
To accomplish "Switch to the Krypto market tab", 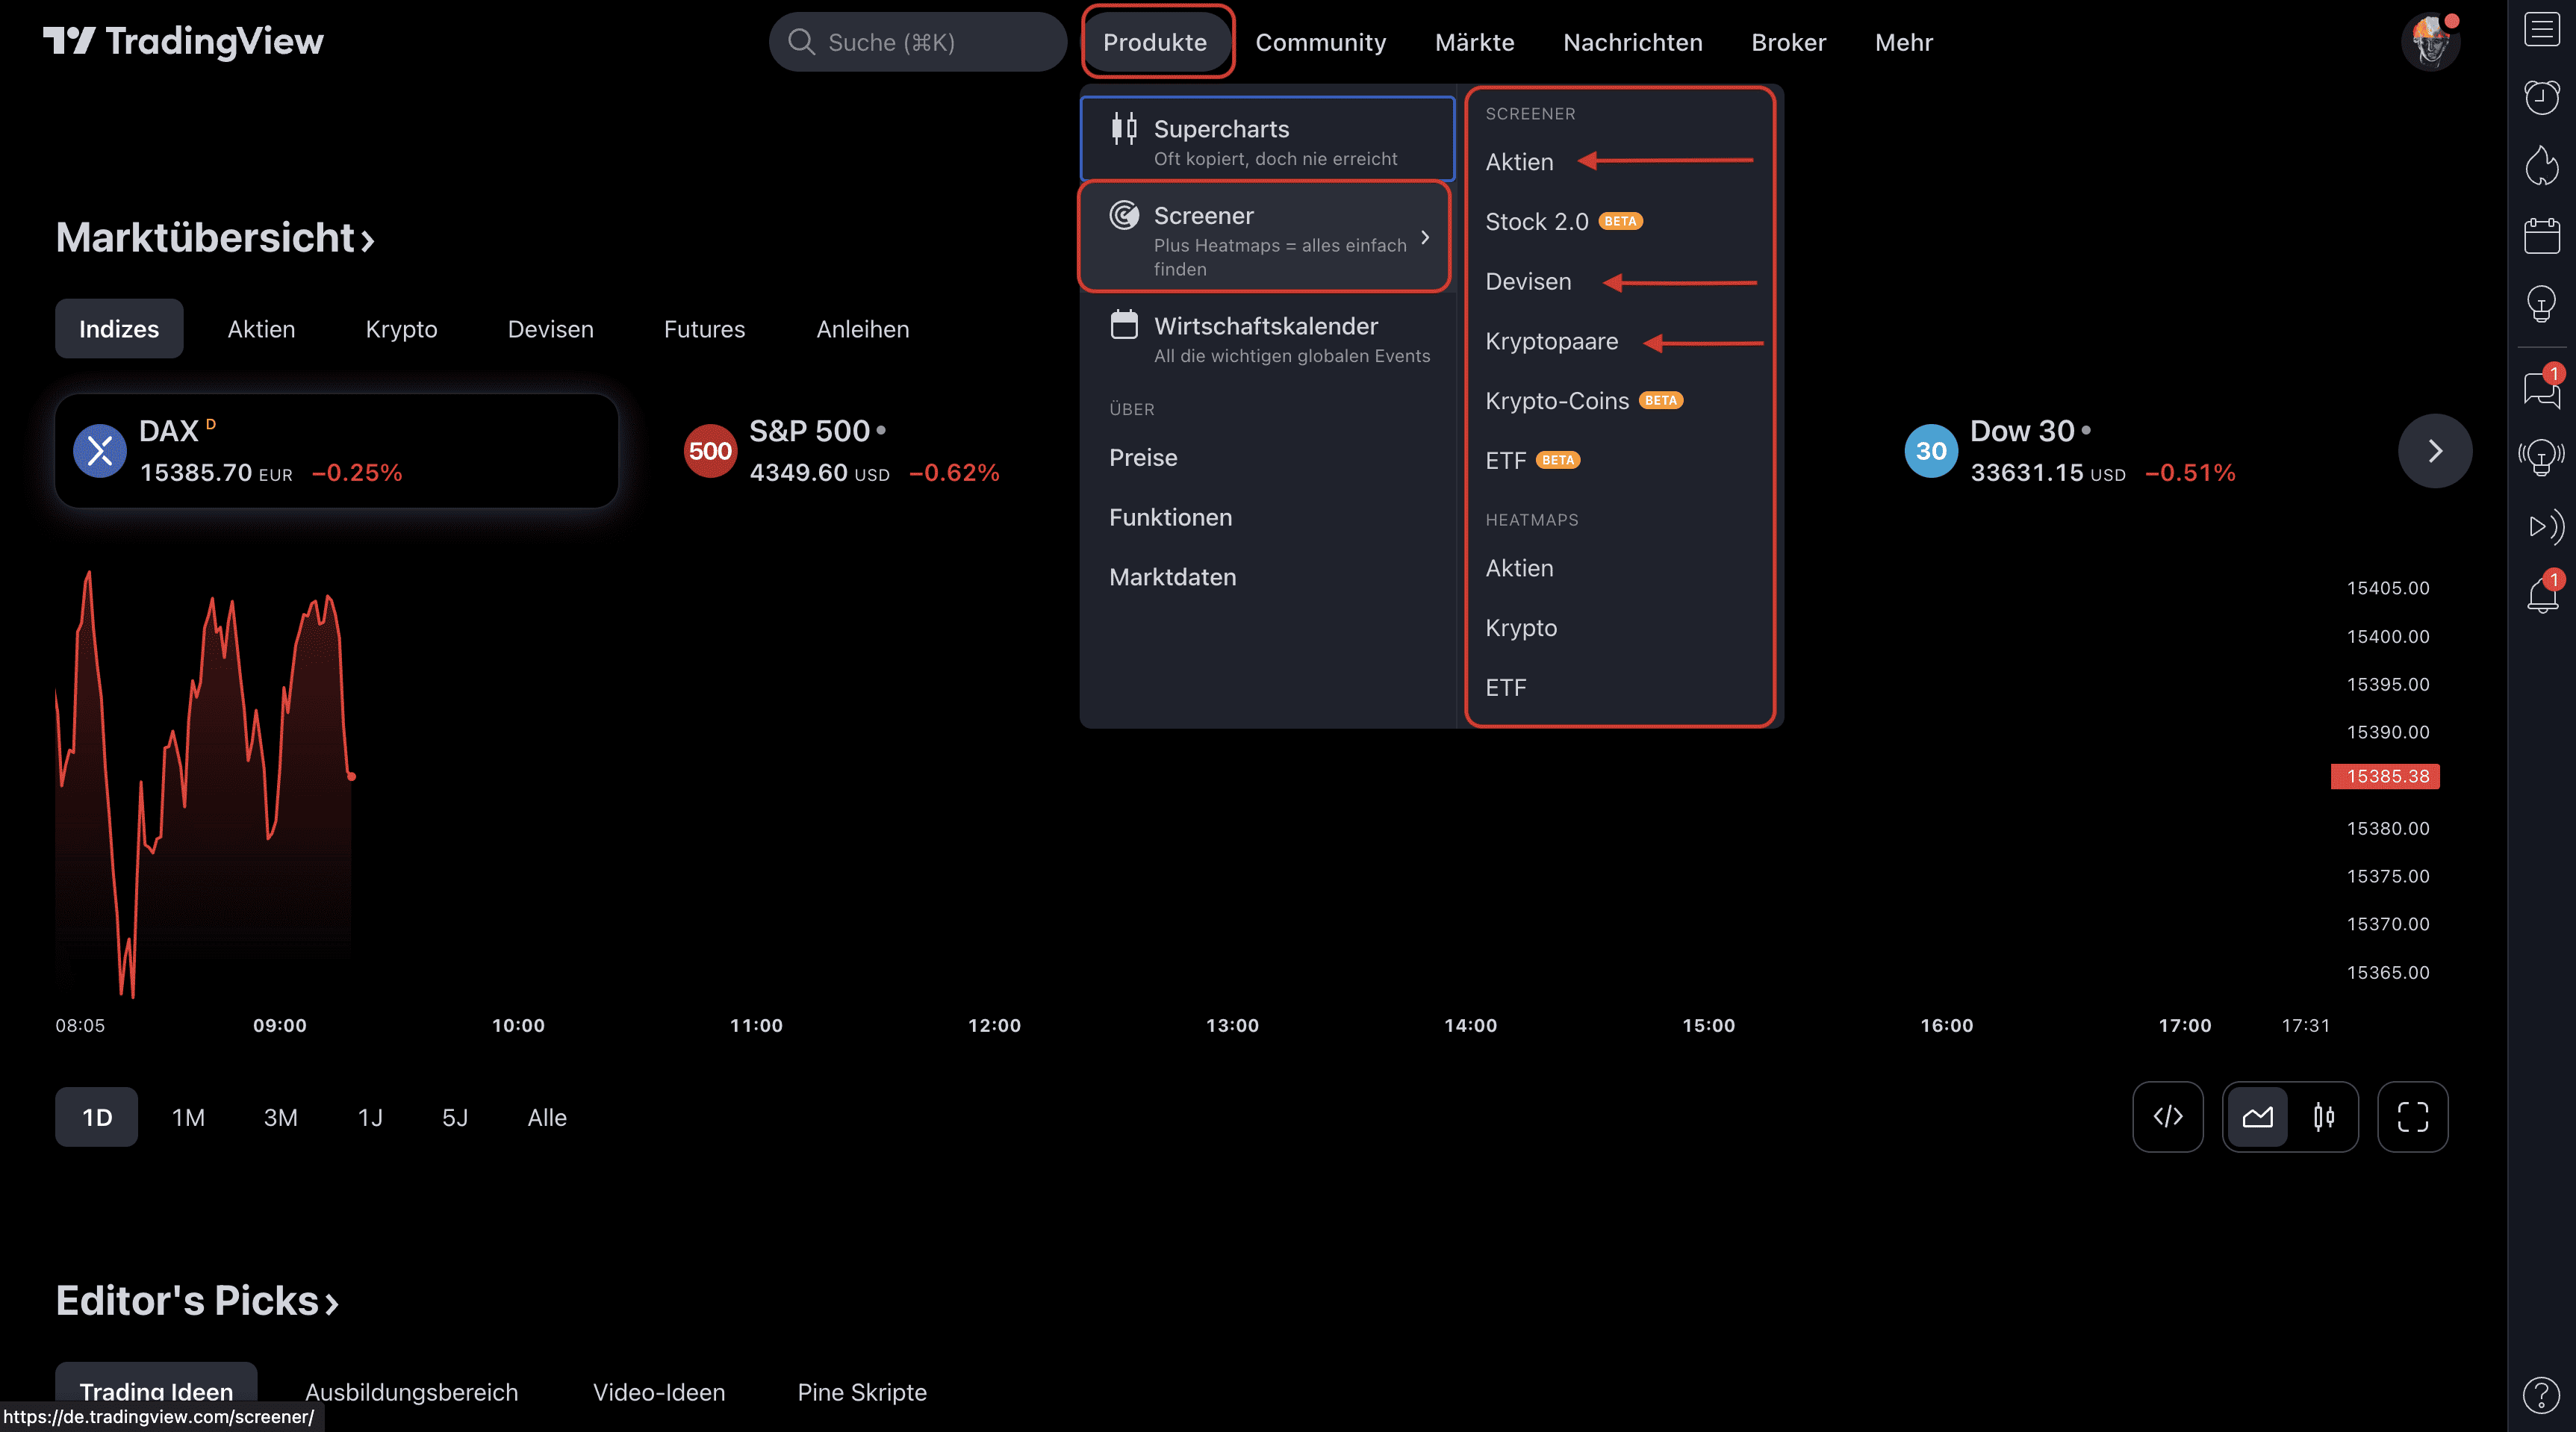I will [x=401, y=328].
